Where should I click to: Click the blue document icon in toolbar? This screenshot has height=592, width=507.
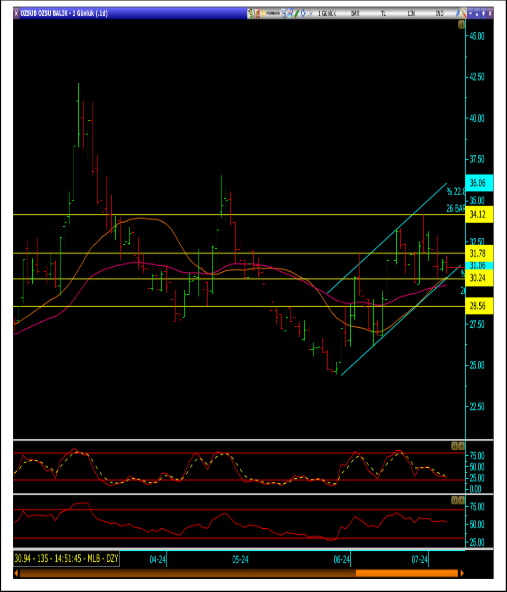click(284, 14)
